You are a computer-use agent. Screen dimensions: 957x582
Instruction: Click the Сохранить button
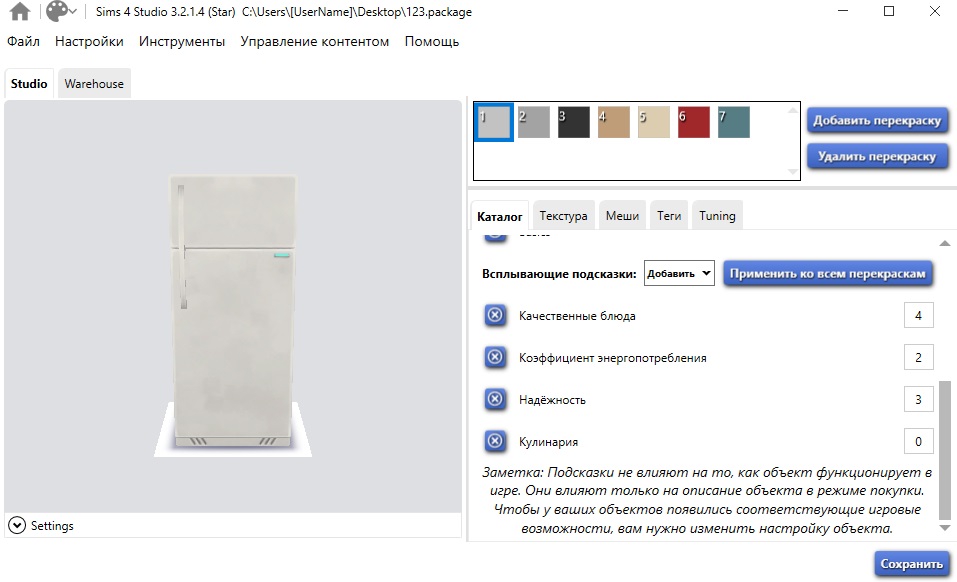coord(911,564)
